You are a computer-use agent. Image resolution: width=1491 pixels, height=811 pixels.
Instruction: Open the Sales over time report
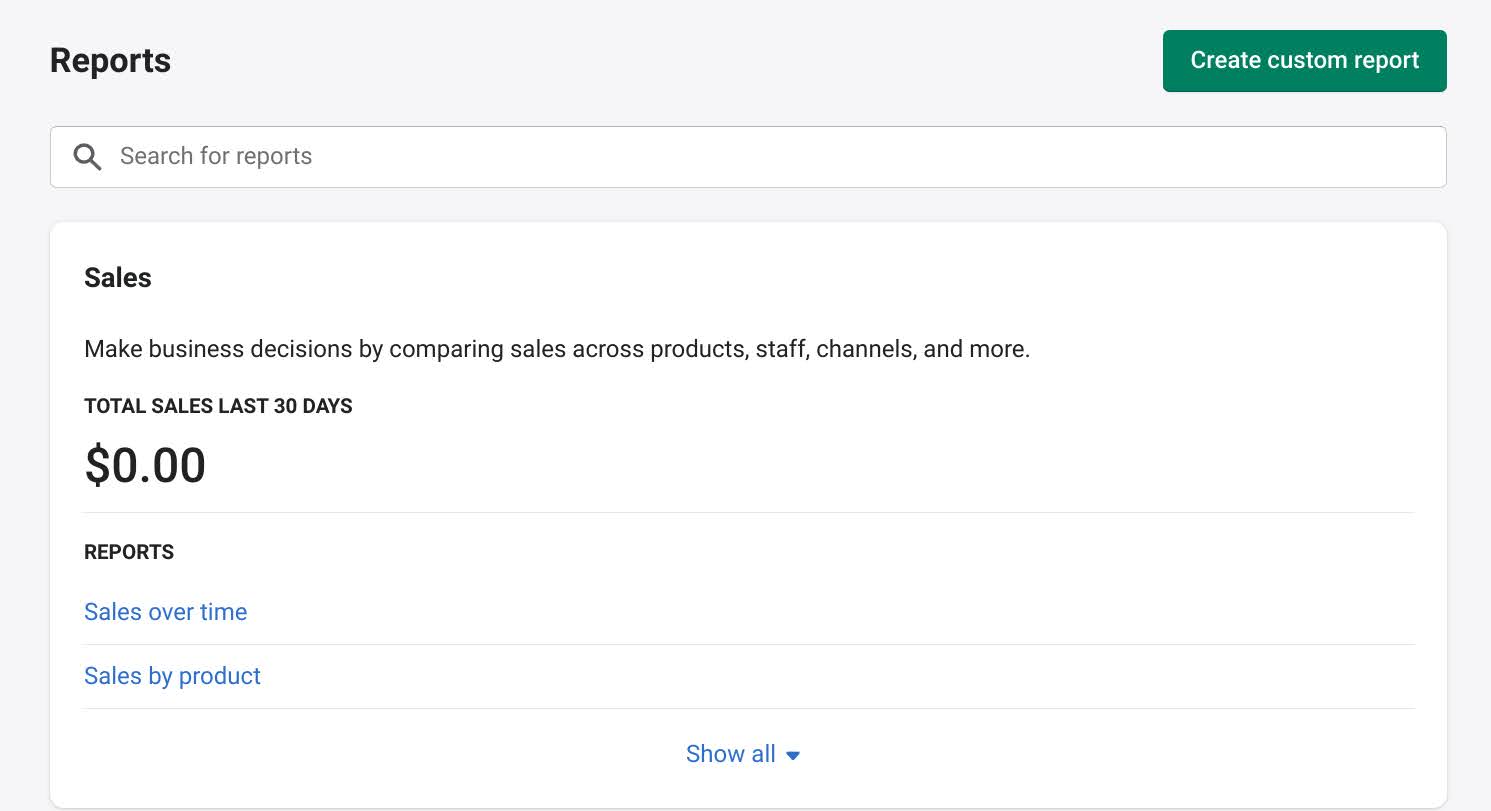[x=166, y=612]
